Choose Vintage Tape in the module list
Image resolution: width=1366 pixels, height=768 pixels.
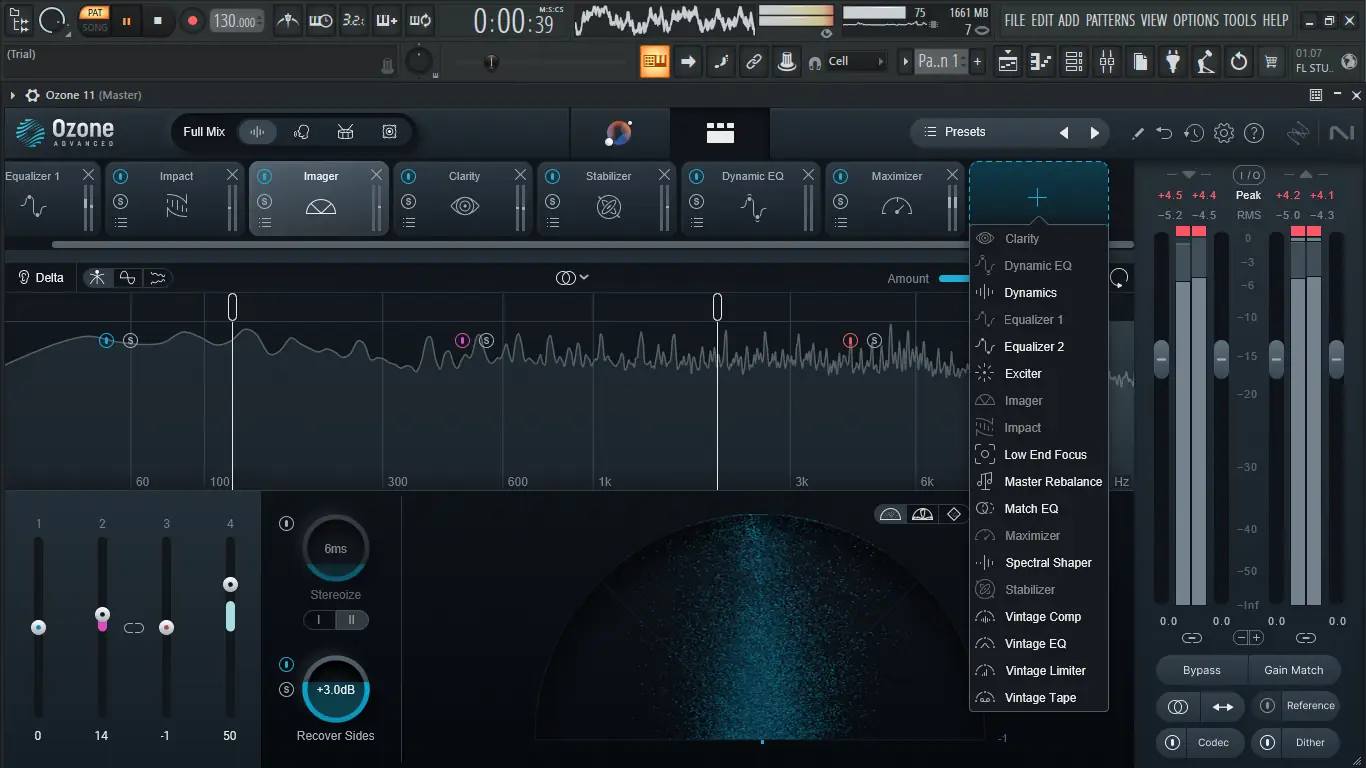pos(1040,697)
